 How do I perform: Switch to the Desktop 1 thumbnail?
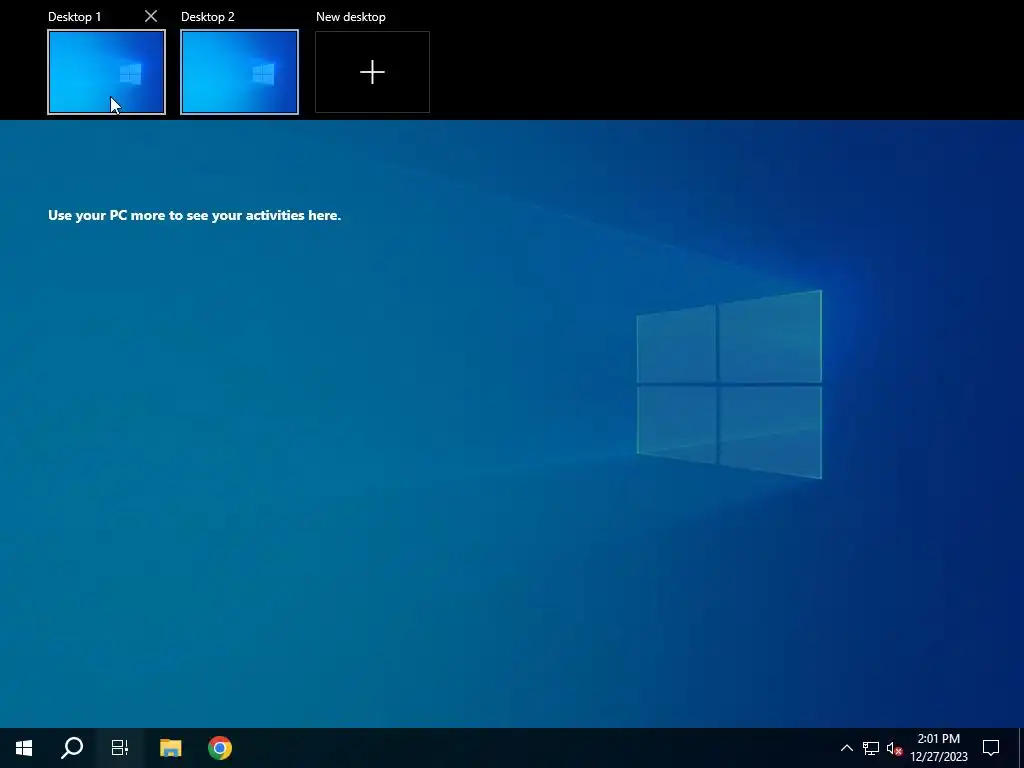pyautogui.click(x=106, y=72)
